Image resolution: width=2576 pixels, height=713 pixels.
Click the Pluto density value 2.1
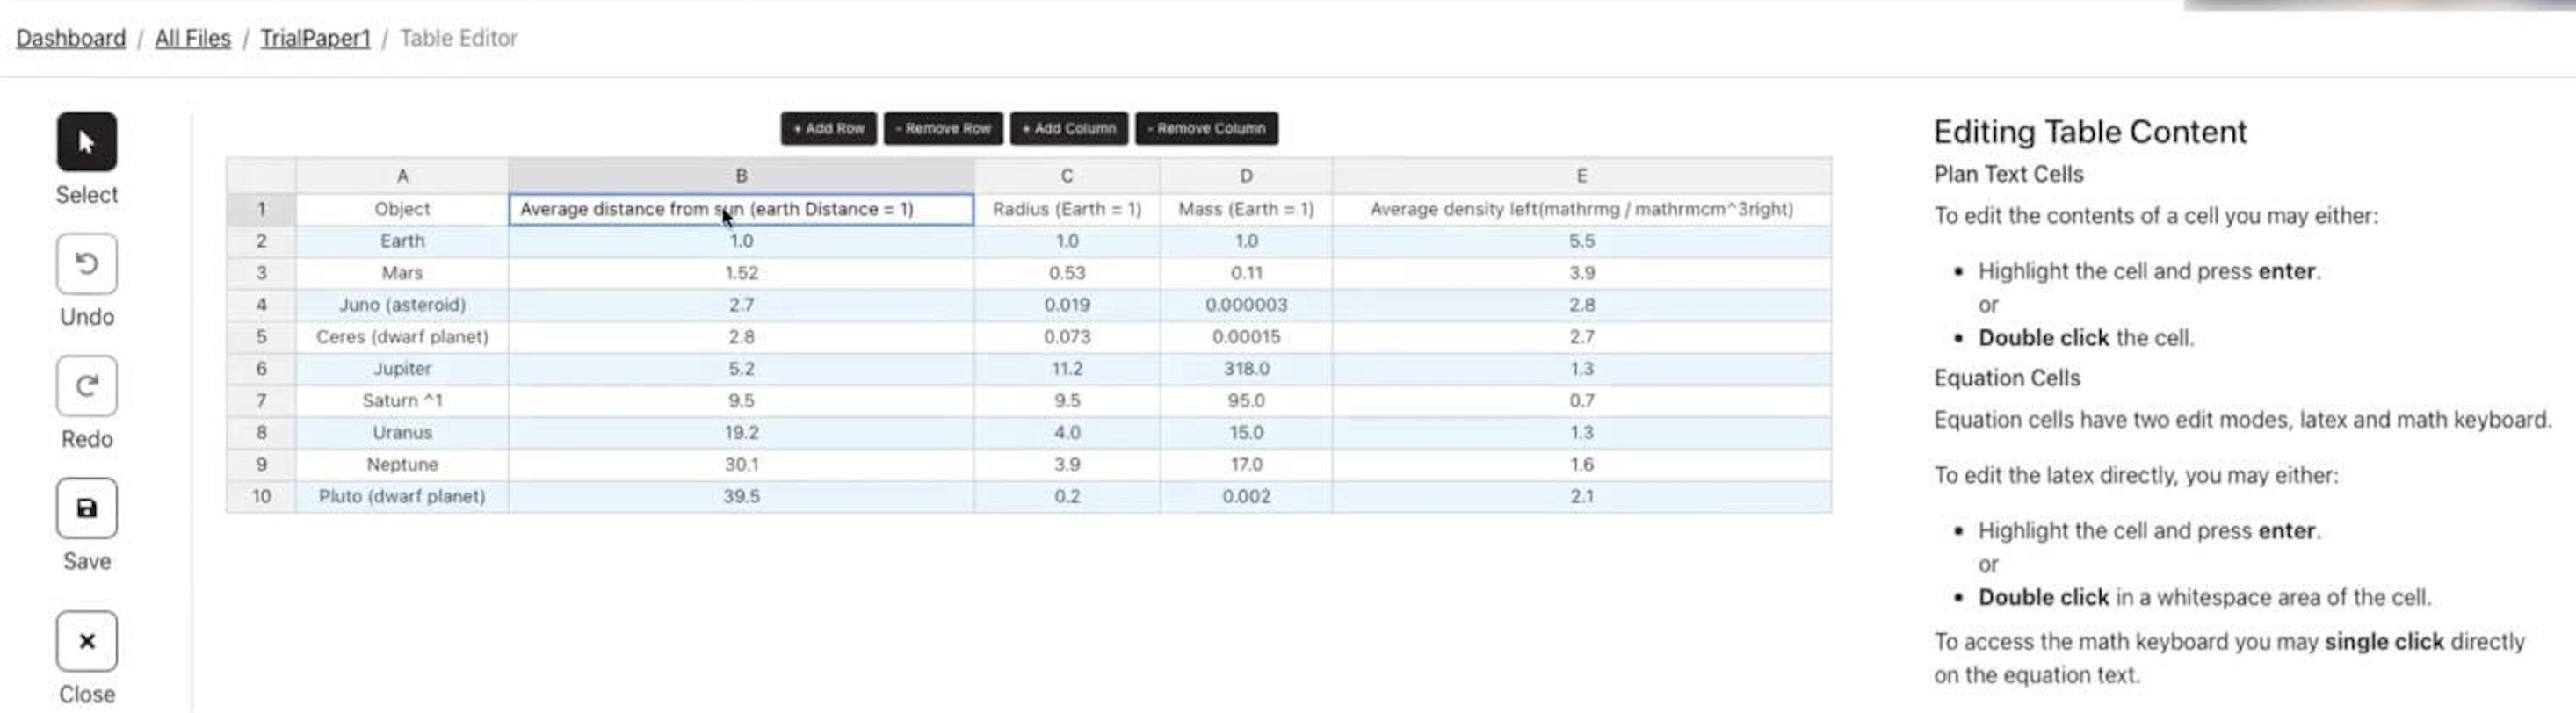click(1582, 496)
